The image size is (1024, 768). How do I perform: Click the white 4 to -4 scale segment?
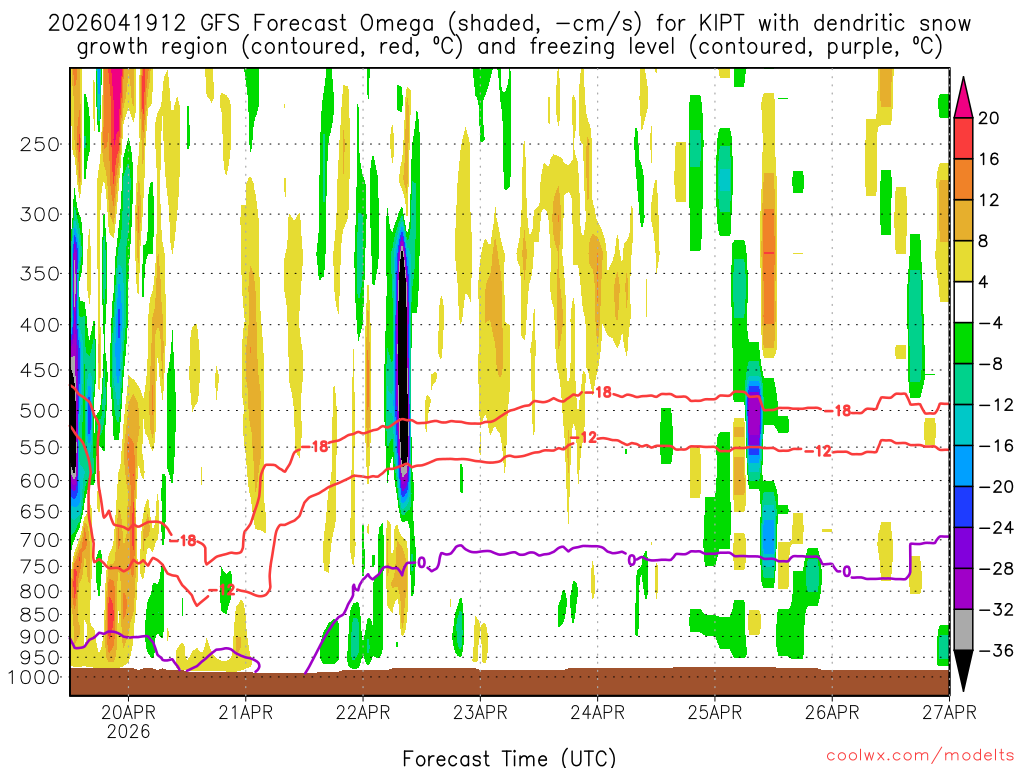[963, 302]
